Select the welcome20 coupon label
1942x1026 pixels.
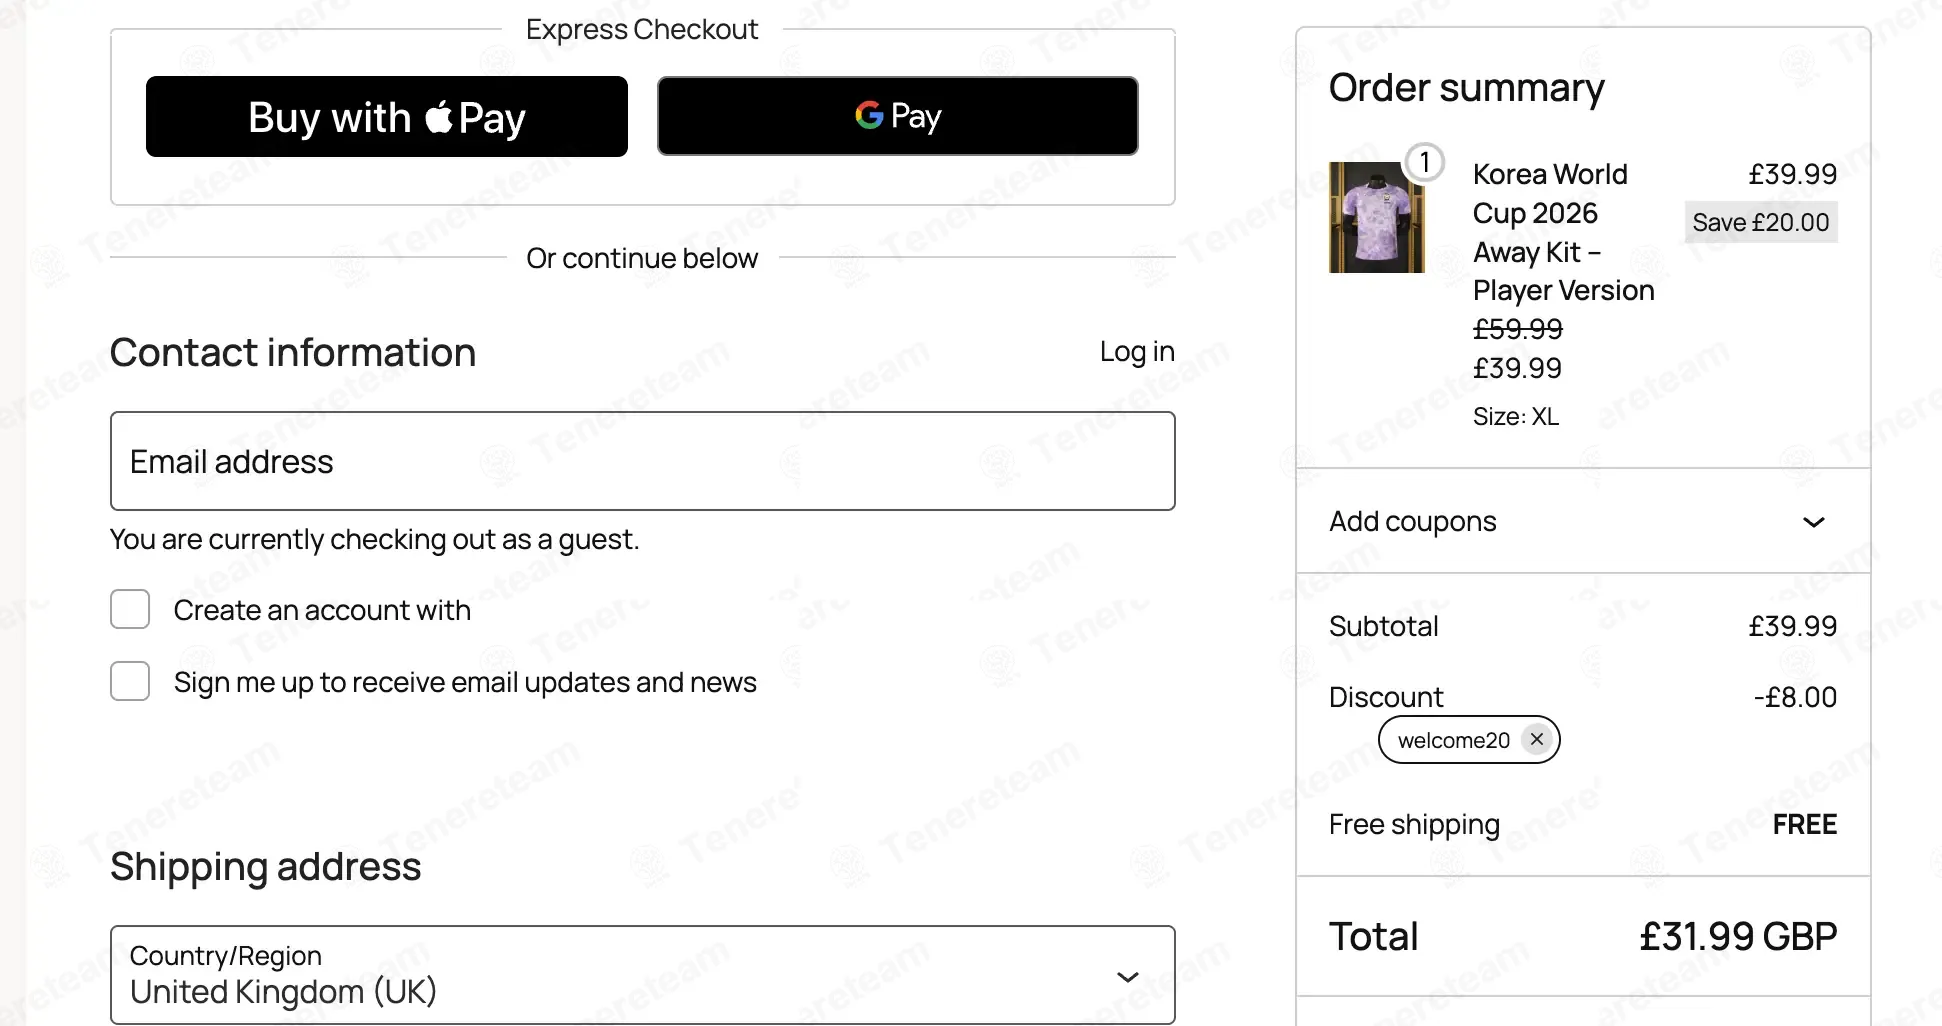[1453, 740]
